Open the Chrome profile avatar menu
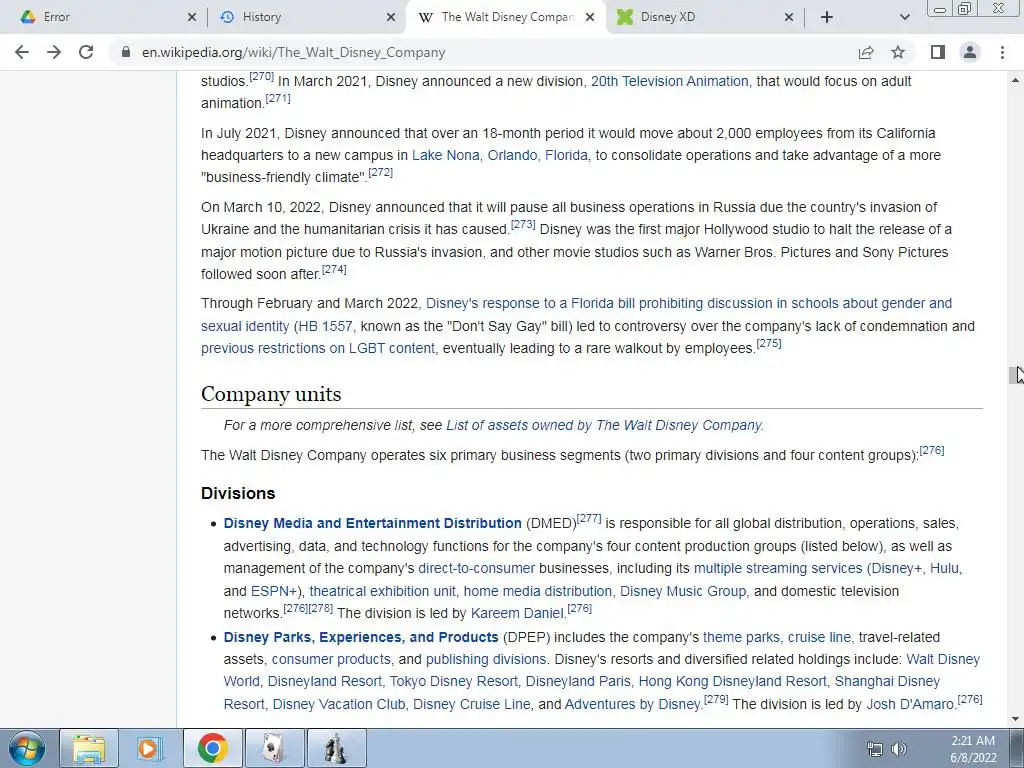1024x768 pixels. [970, 52]
